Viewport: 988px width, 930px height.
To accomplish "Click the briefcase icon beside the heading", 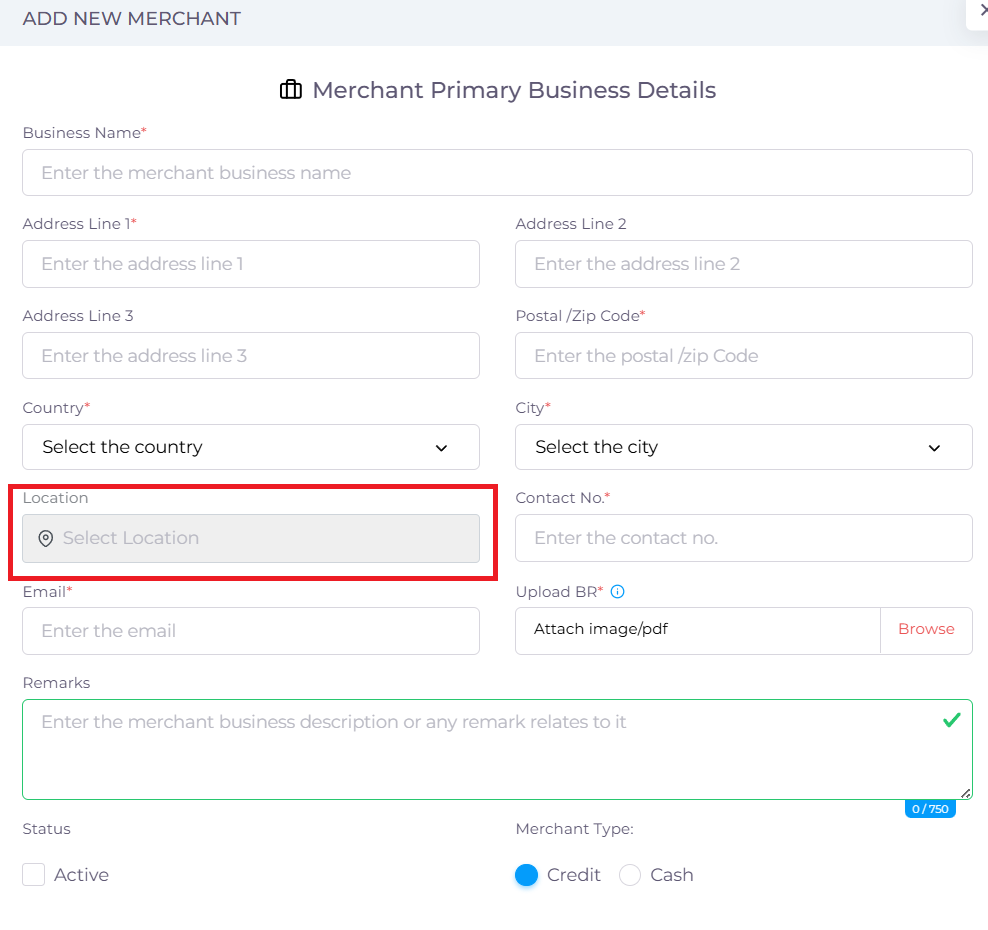I will [290, 90].
